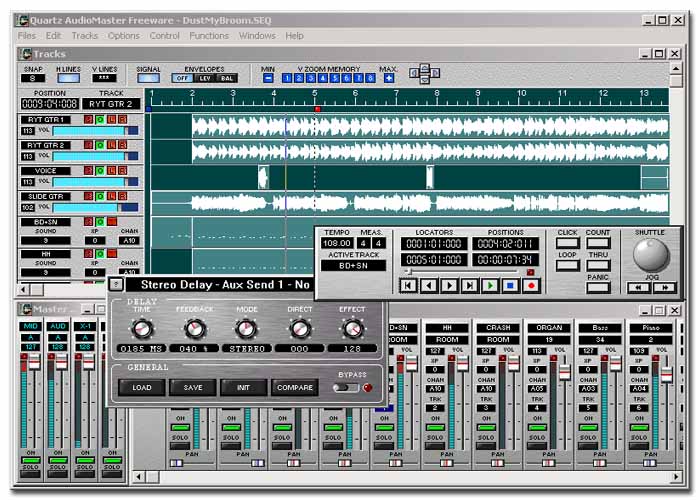Toggle the Click metronome button

tap(567, 243)
